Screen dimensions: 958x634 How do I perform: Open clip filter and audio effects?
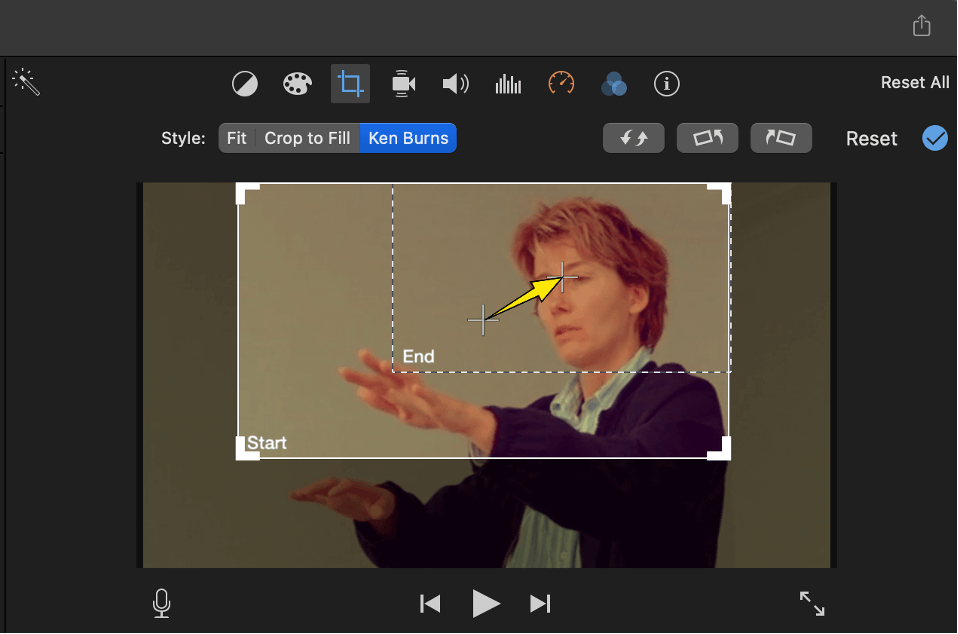614,84
